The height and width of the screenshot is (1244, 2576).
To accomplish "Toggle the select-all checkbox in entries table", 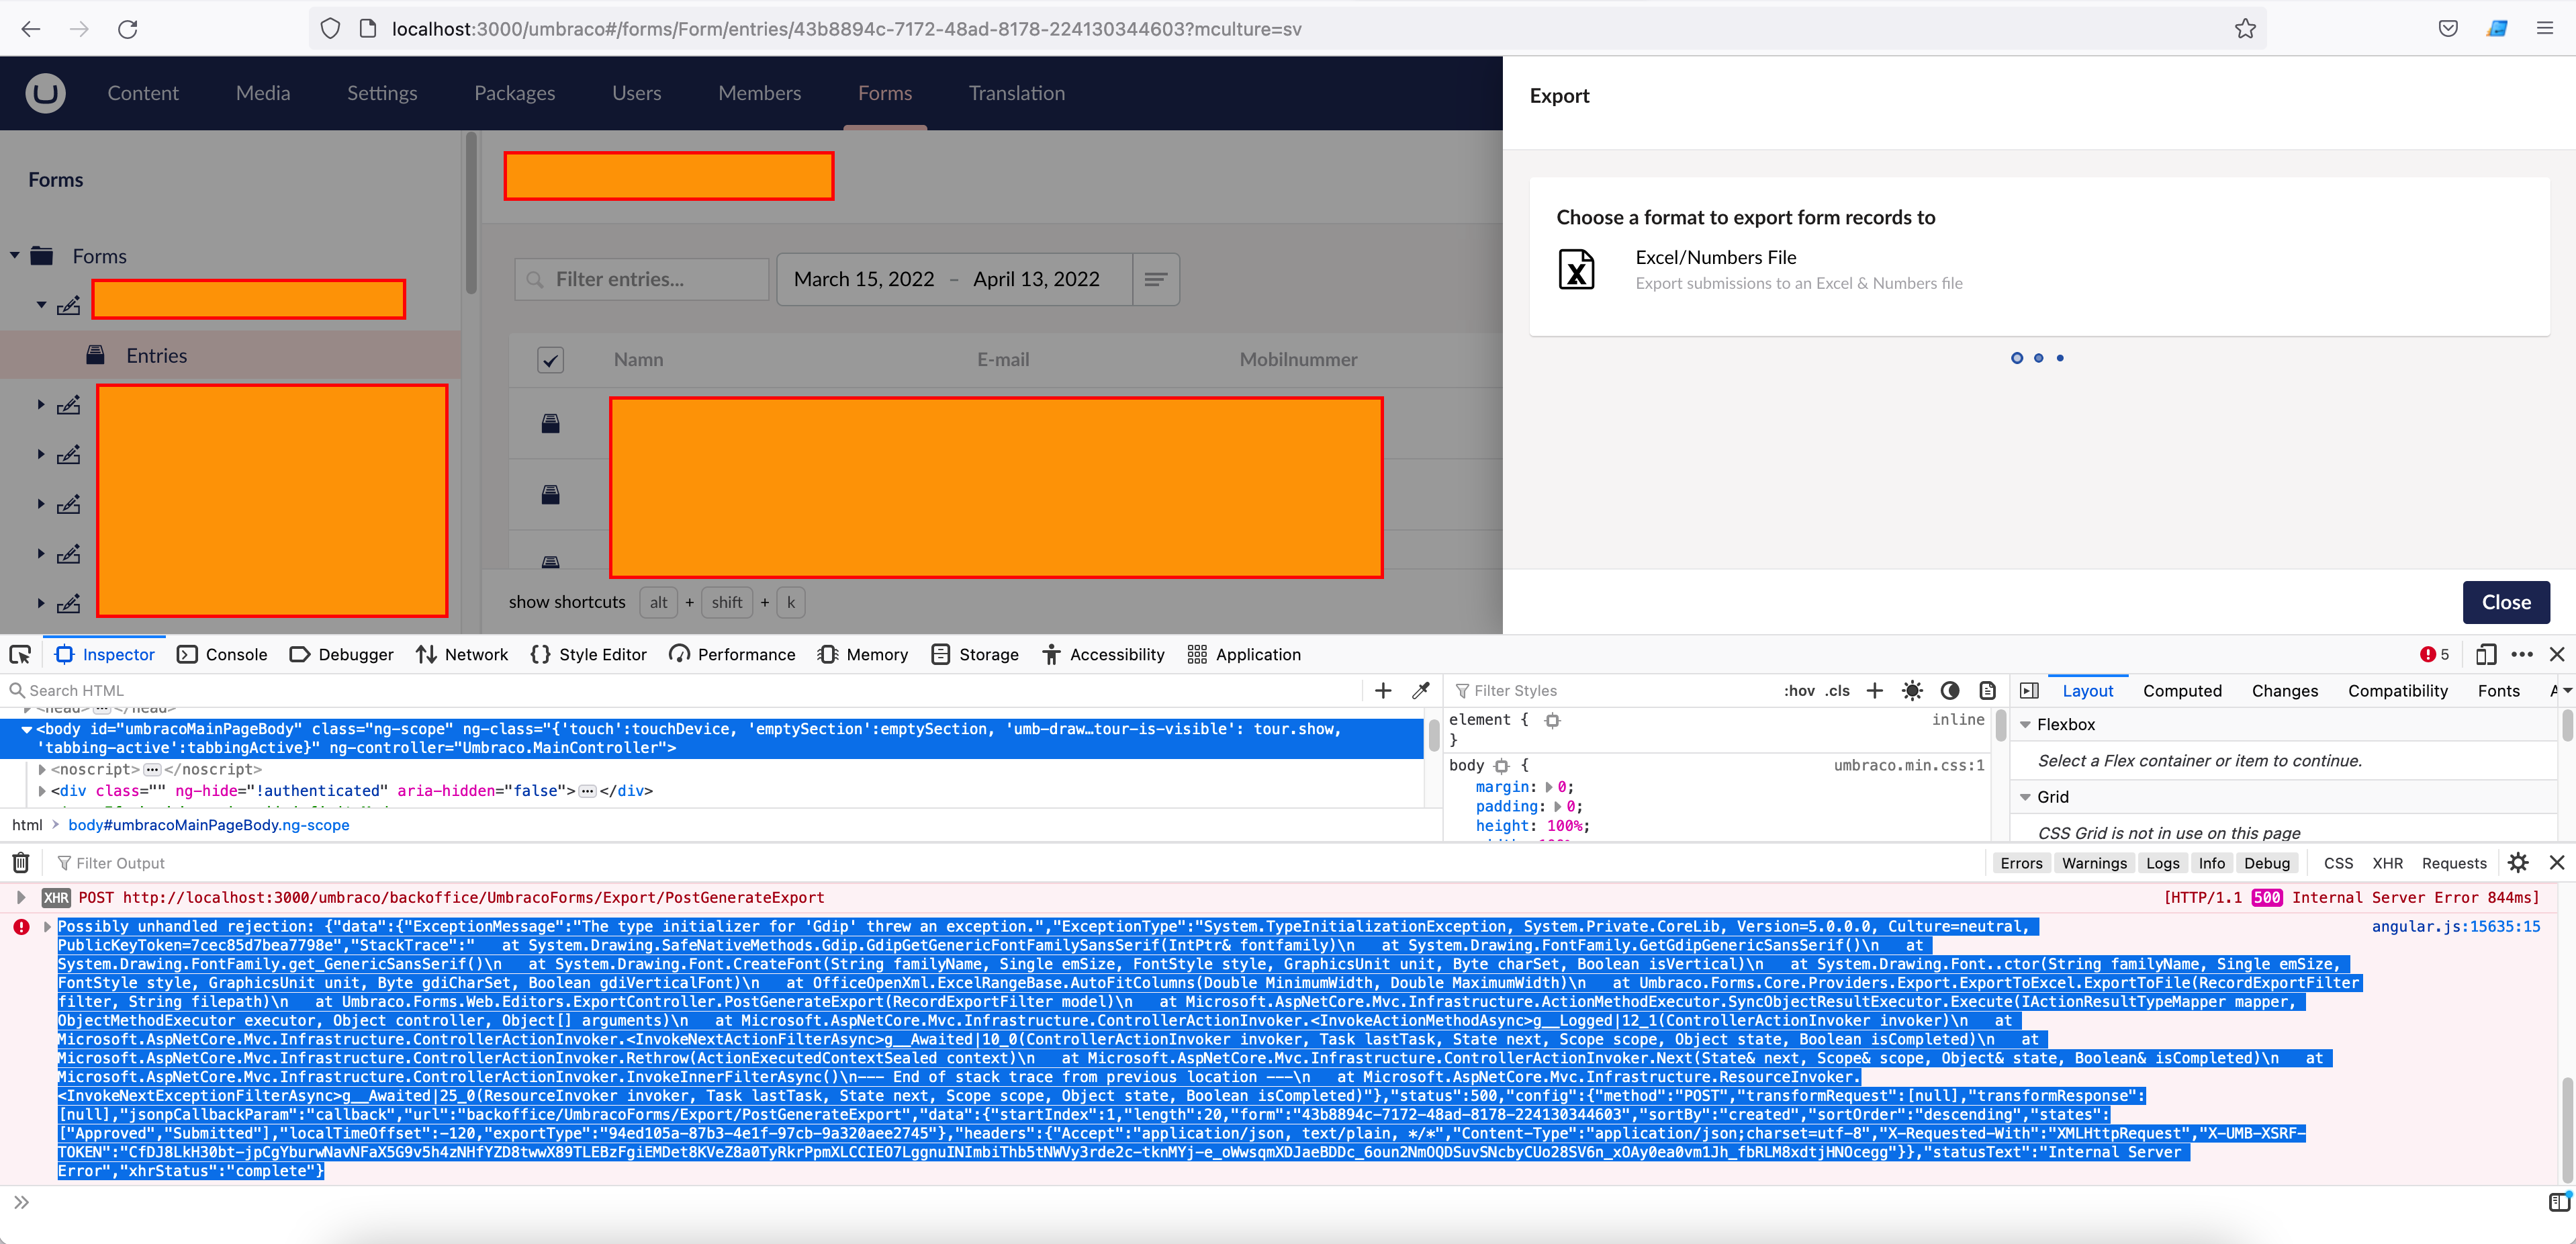I will [551, 359].
